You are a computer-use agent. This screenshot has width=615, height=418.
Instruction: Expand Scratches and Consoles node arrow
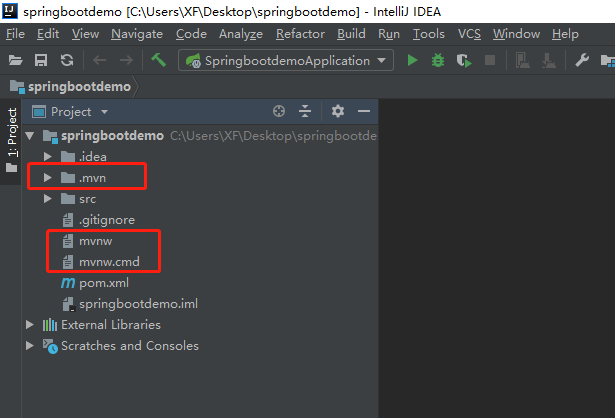click(29, 345)
